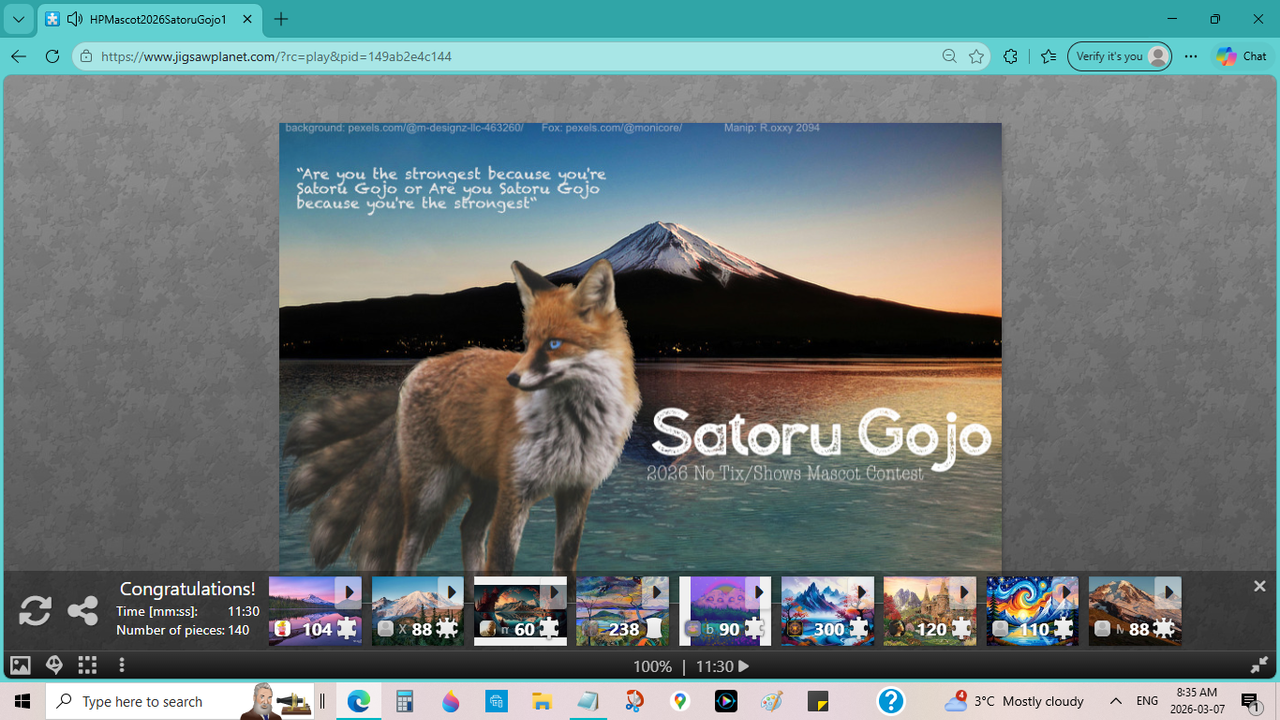The width and height of the screenshot is (1280, 720).
Task: Open Edge Settings and more menu
Action: (1190, 56)
